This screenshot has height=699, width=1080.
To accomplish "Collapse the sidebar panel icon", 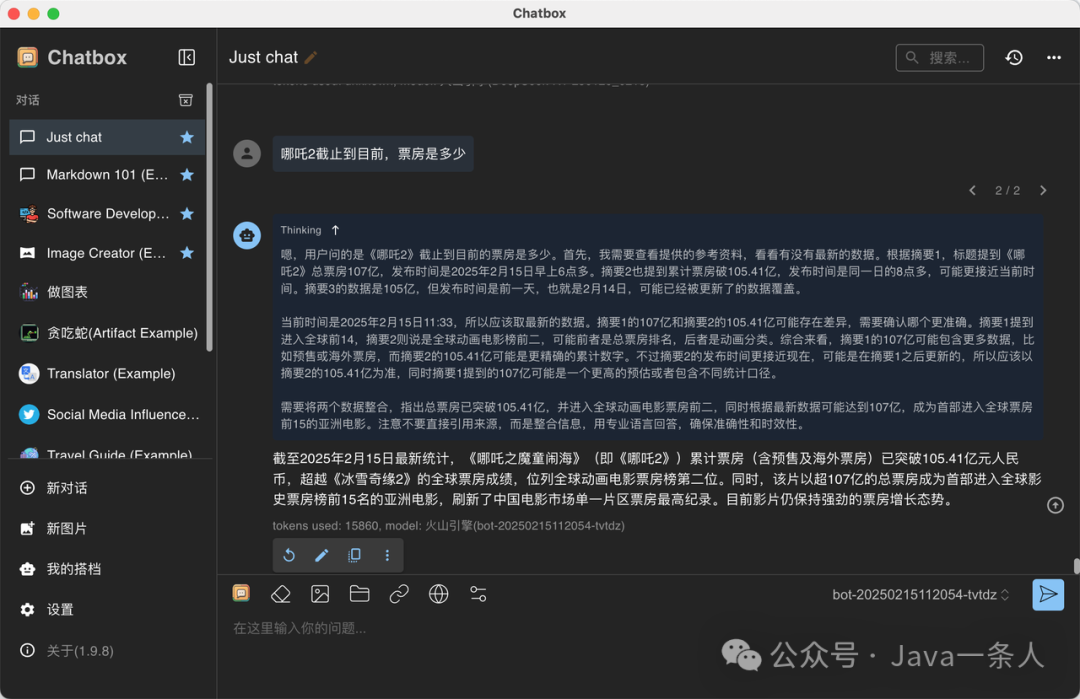I will (x=187, y=57).
